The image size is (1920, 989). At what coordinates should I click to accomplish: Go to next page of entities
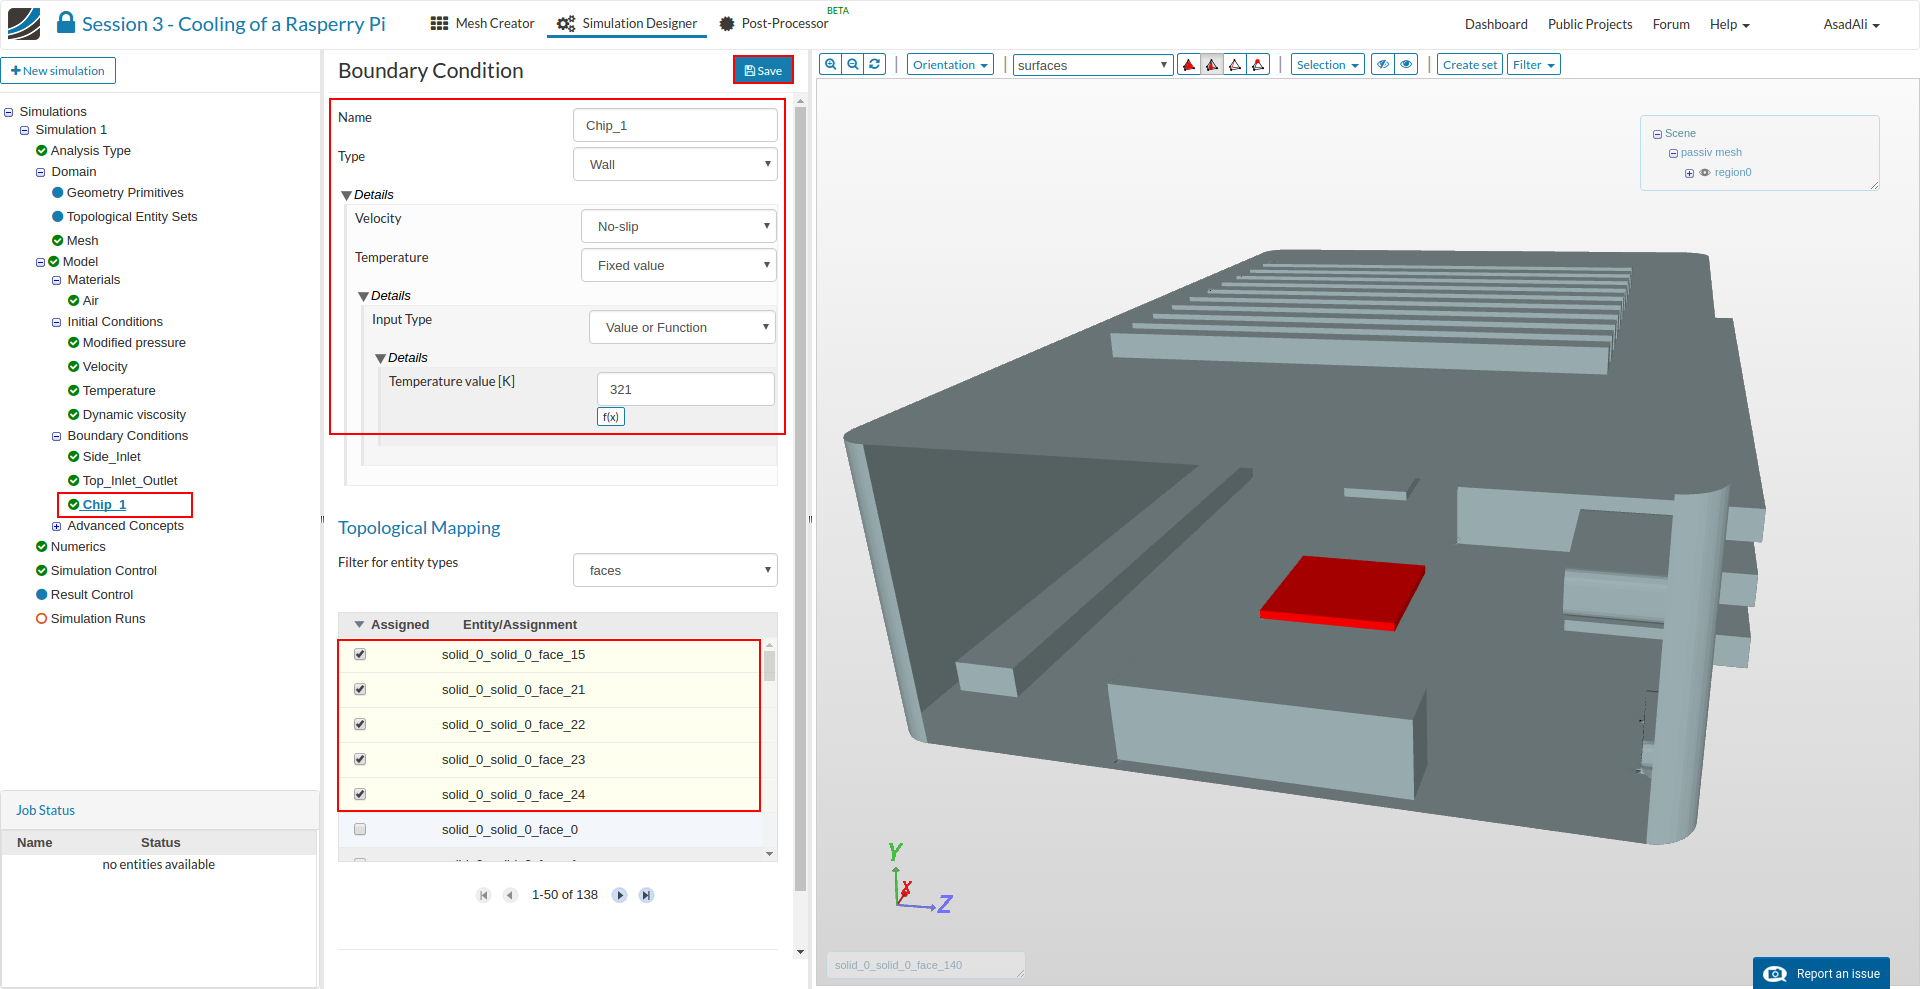click(620, 895)
